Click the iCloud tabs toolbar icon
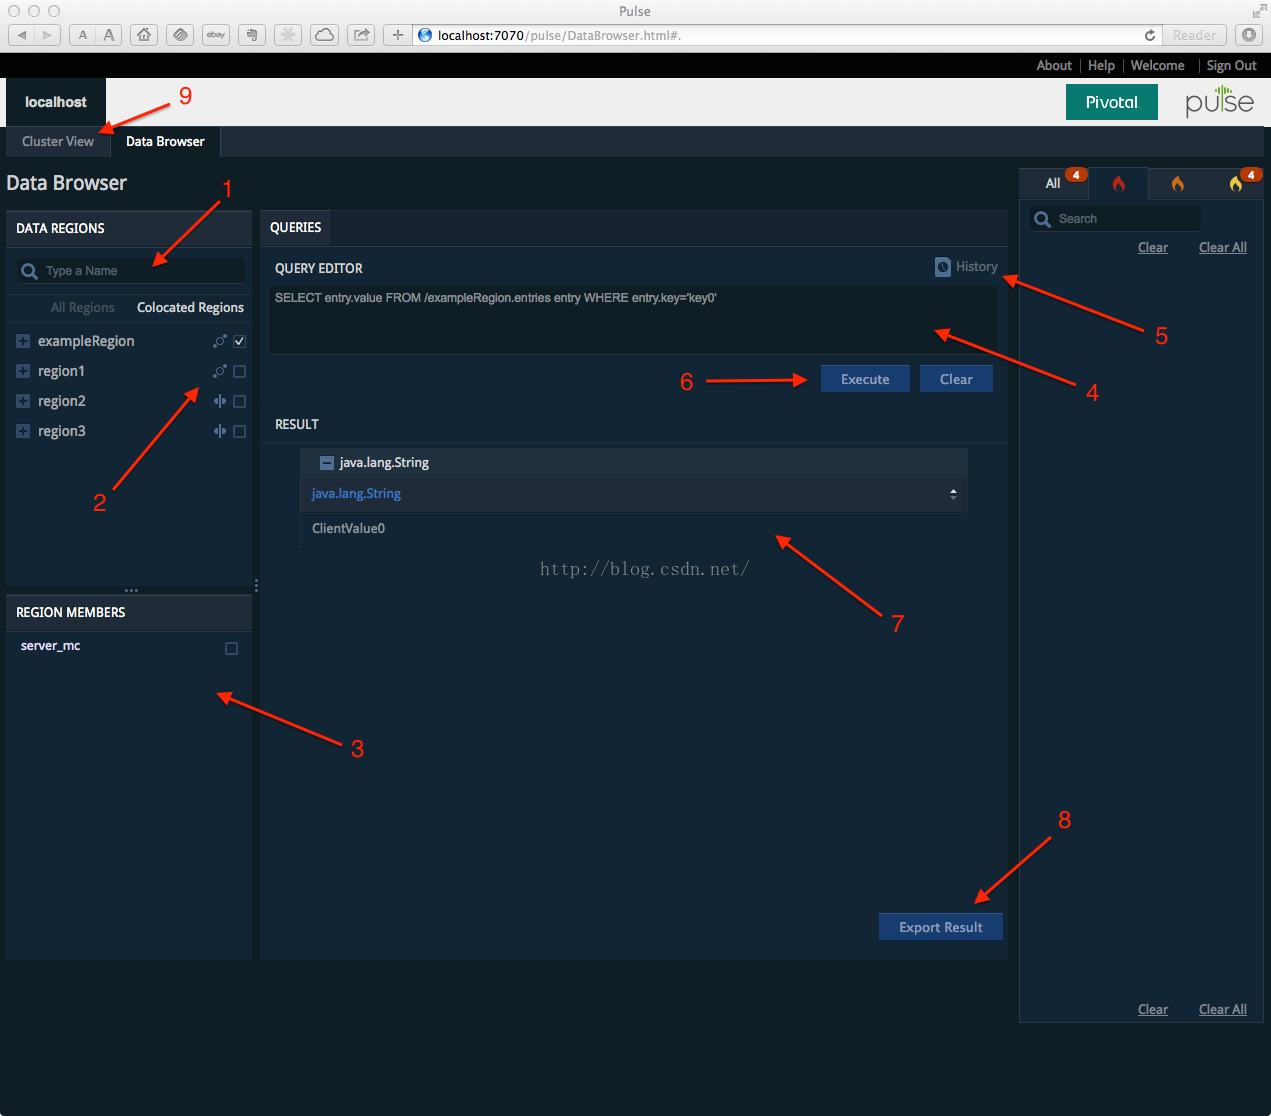This screenshot has height=1116, width=1271. point(325,35)
